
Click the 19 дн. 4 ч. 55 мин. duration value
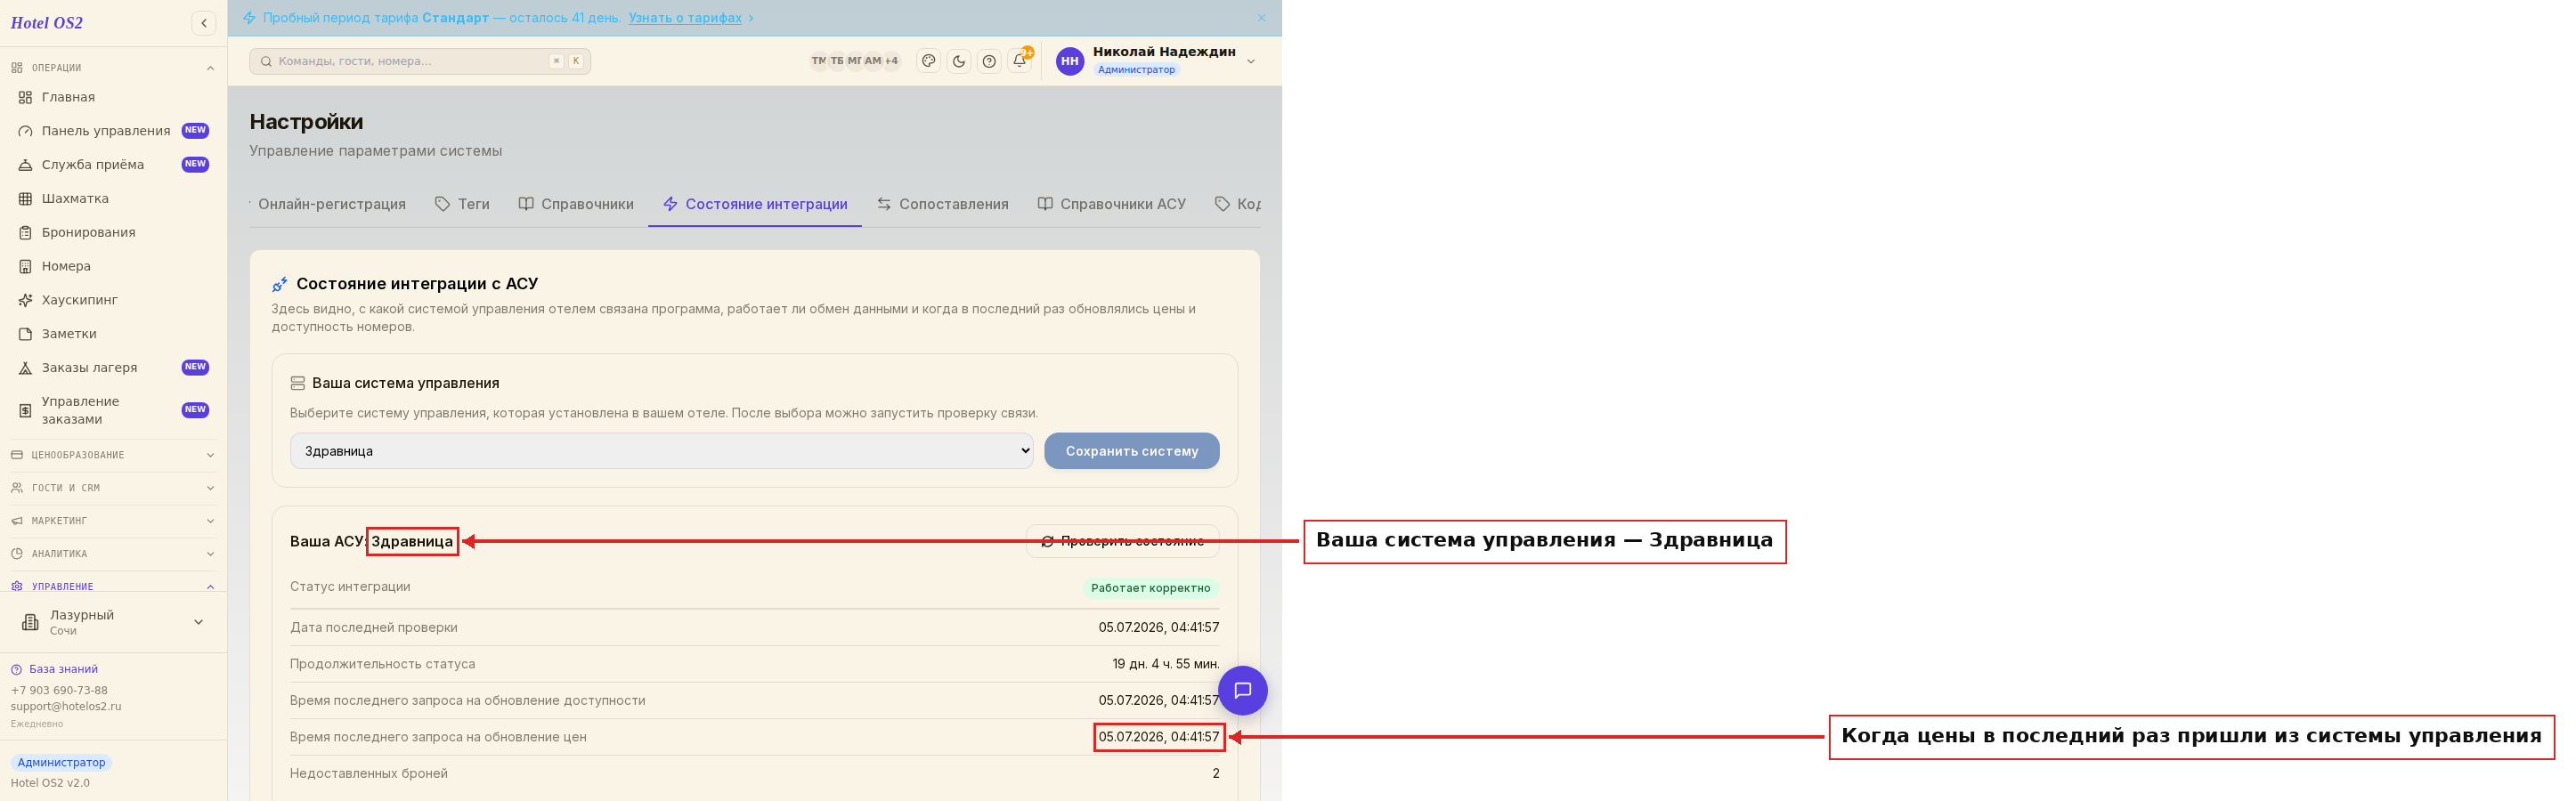coord(1166,664)
